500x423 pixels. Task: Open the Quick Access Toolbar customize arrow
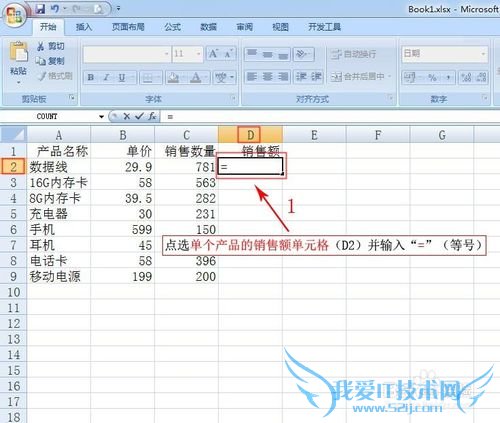tap(118, 9)
